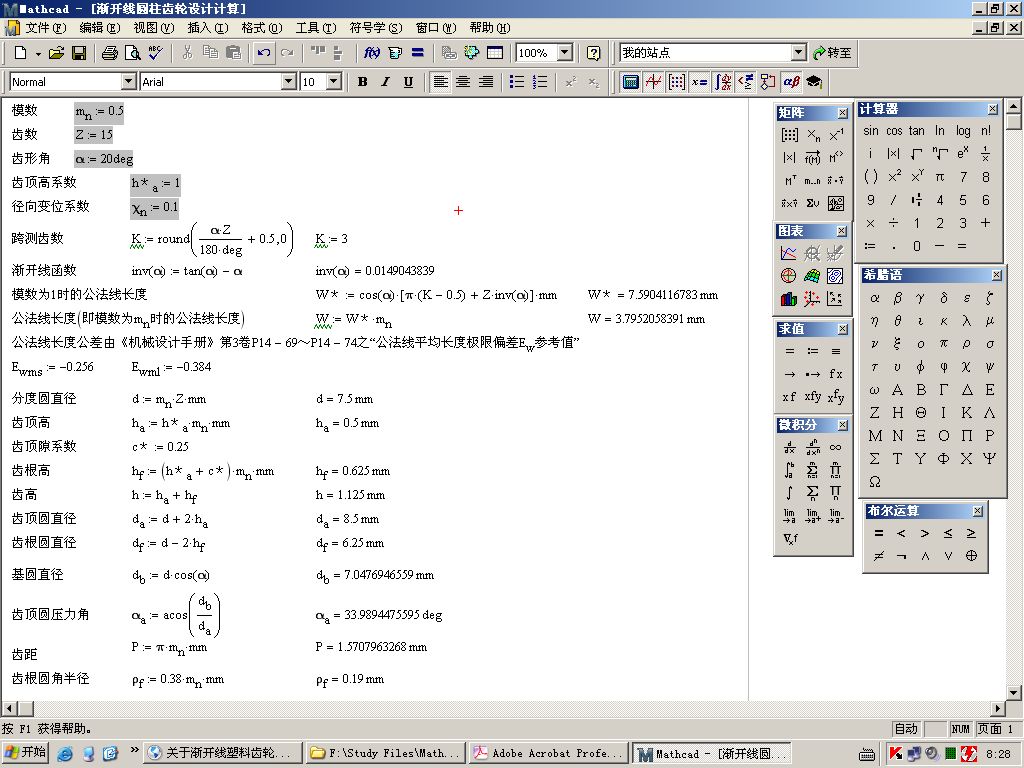1024x768 pixels.
Task: Print the worksheet using the printer icon
Action: pos(110,54)
